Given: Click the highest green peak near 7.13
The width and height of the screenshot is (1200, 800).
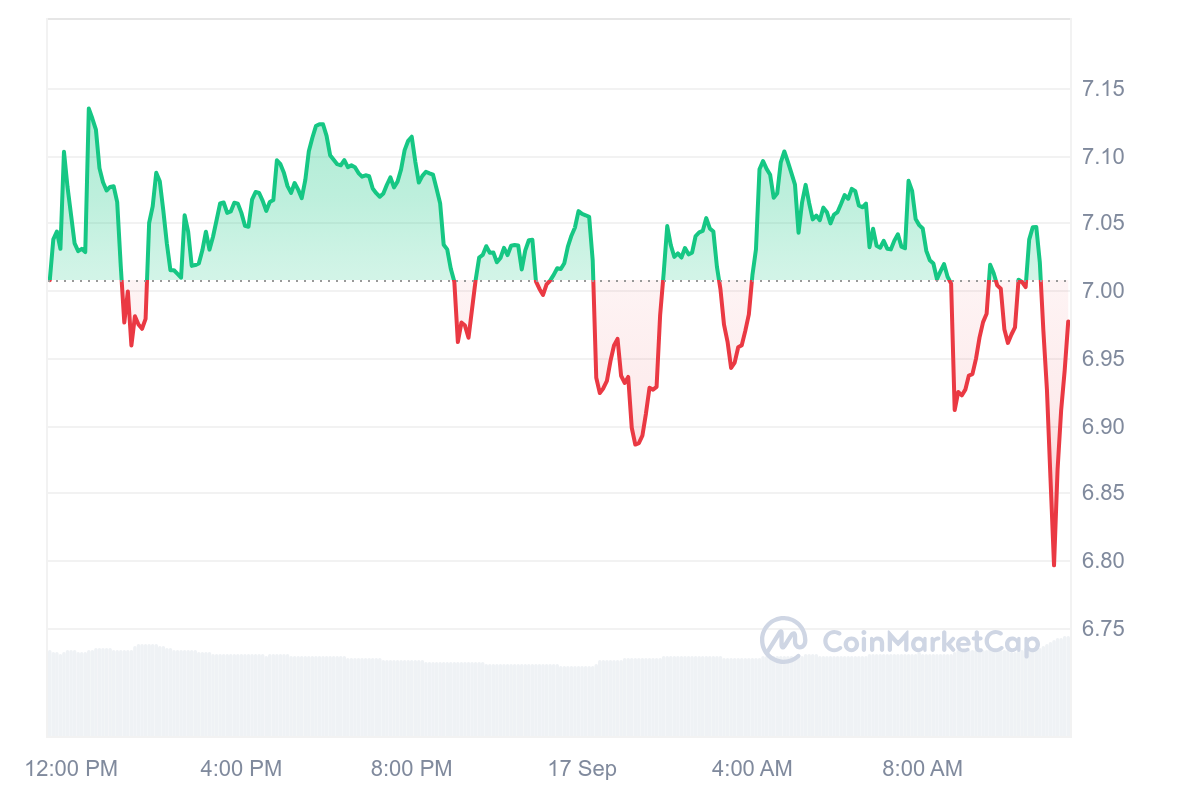Looking at the screenshot, I should tap(89, 108).
